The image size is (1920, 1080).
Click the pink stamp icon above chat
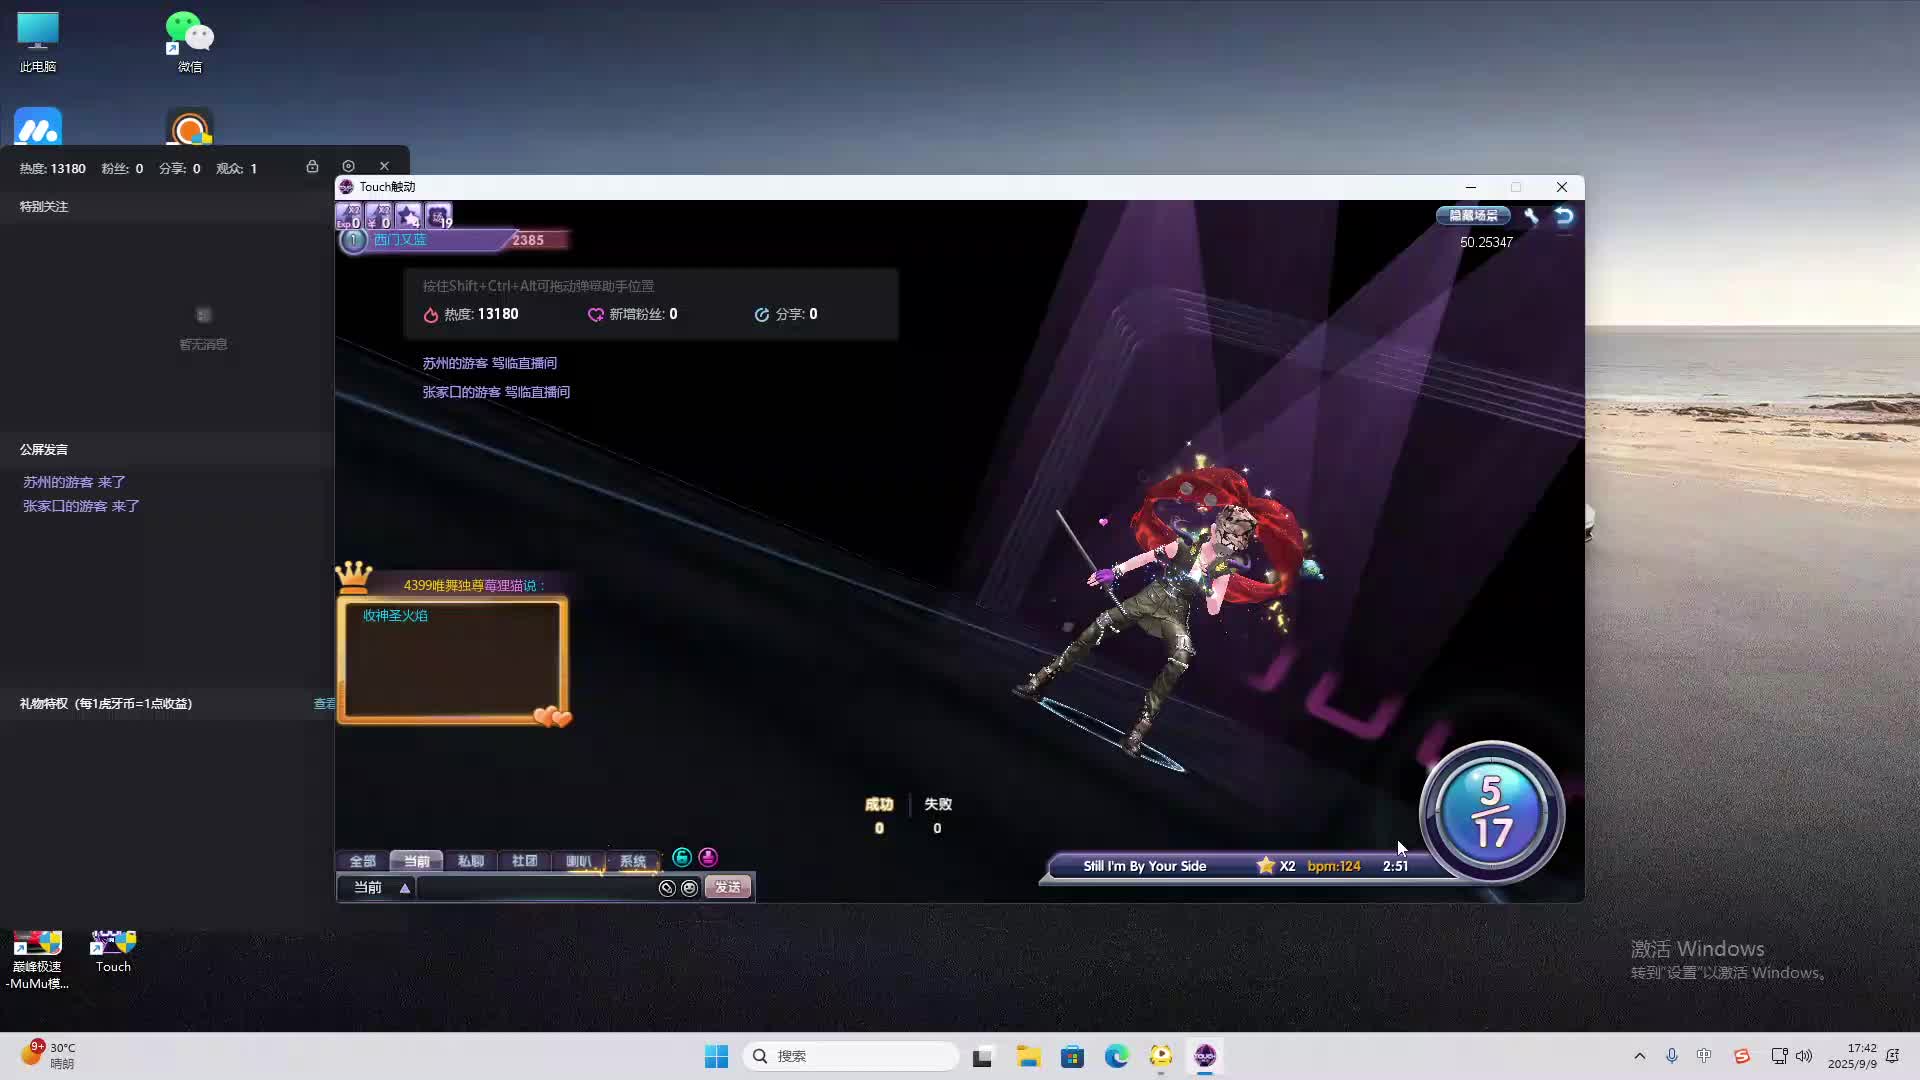click(708, 857)
